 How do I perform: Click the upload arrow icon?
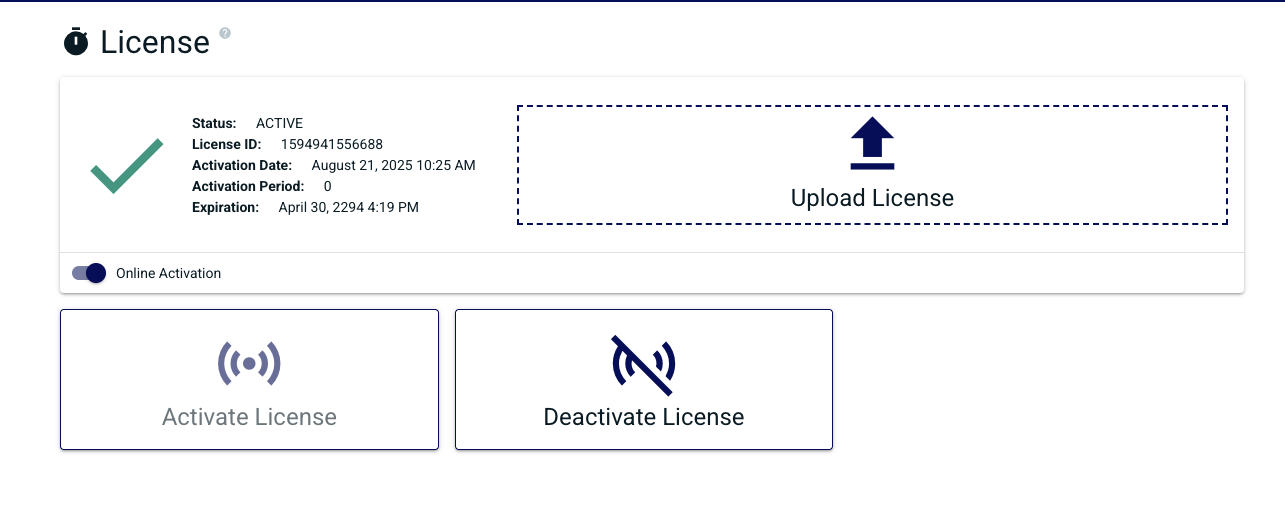(872, 143)
